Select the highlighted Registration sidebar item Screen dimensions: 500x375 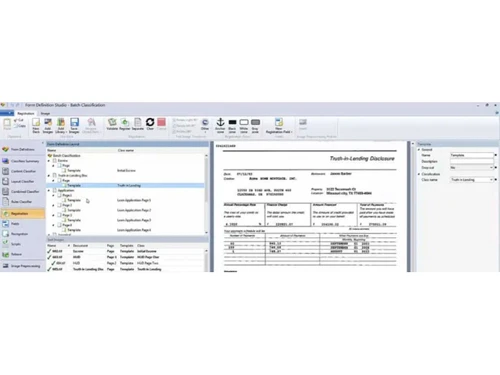point(22,214)
